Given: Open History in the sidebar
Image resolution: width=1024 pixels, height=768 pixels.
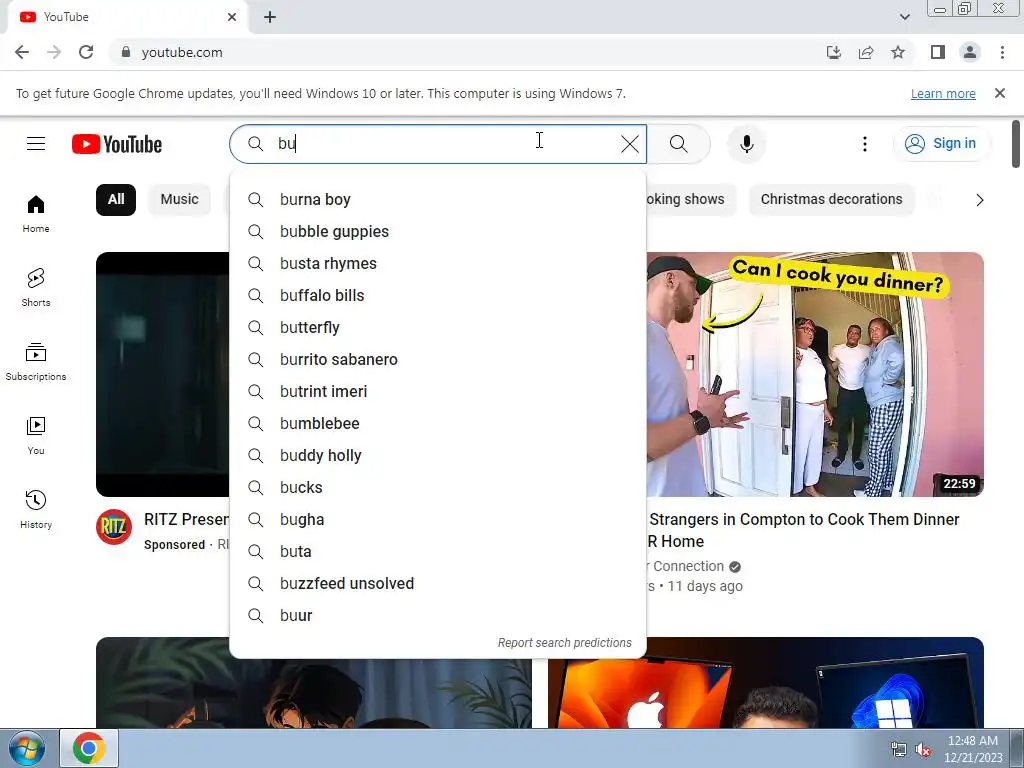Looking at the screenshot, I should [x=36, y=509].
